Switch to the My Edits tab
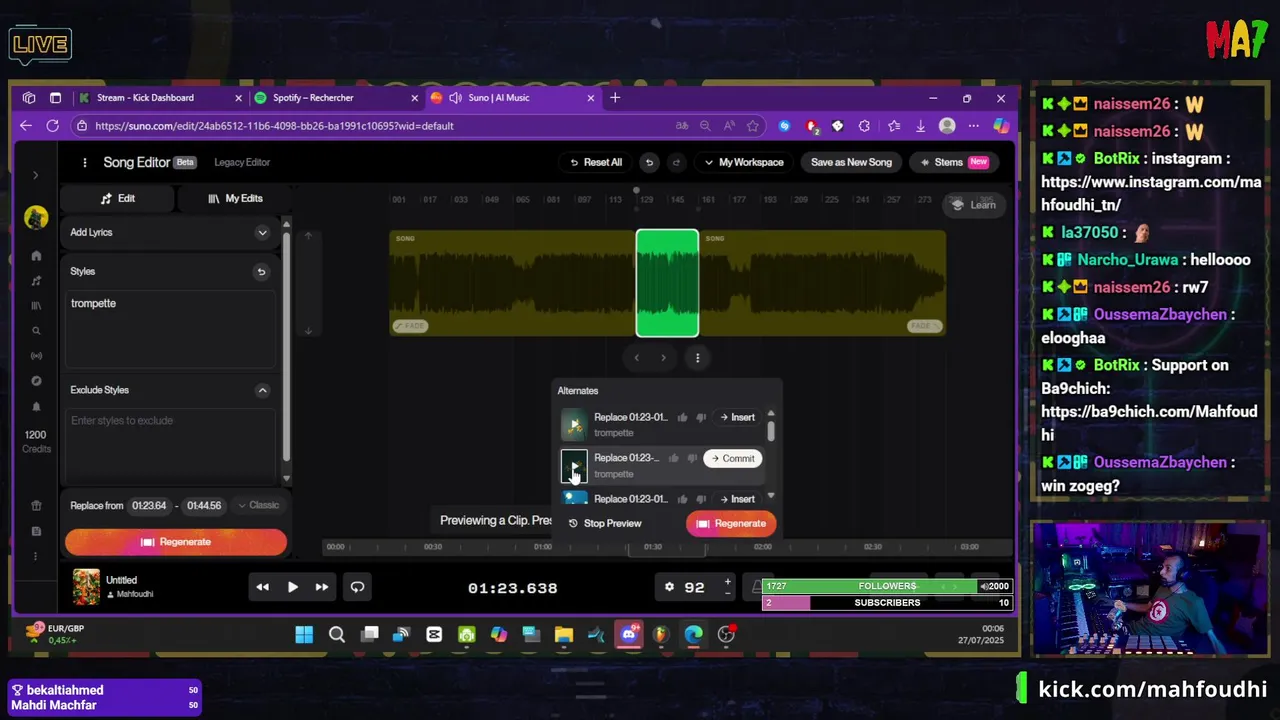Image resolution: width=1280 pixels, height=720 pixels. point(235,198)
